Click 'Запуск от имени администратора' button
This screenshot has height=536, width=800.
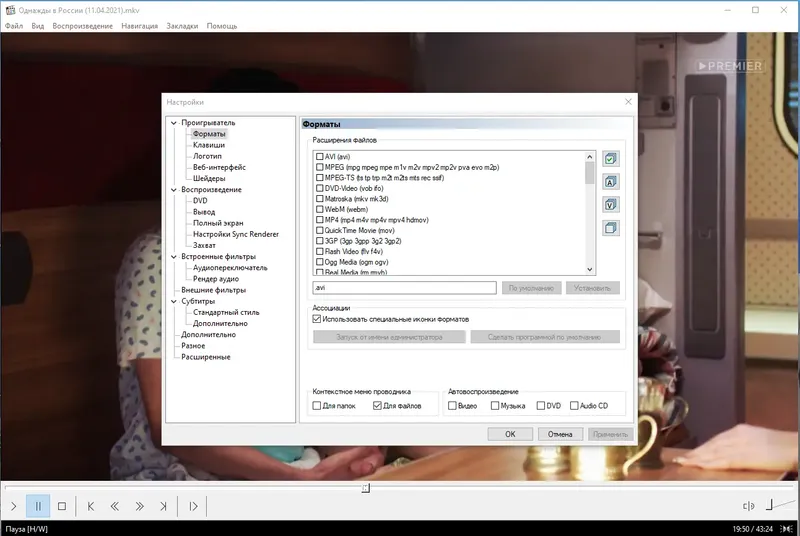pos(389,337)
